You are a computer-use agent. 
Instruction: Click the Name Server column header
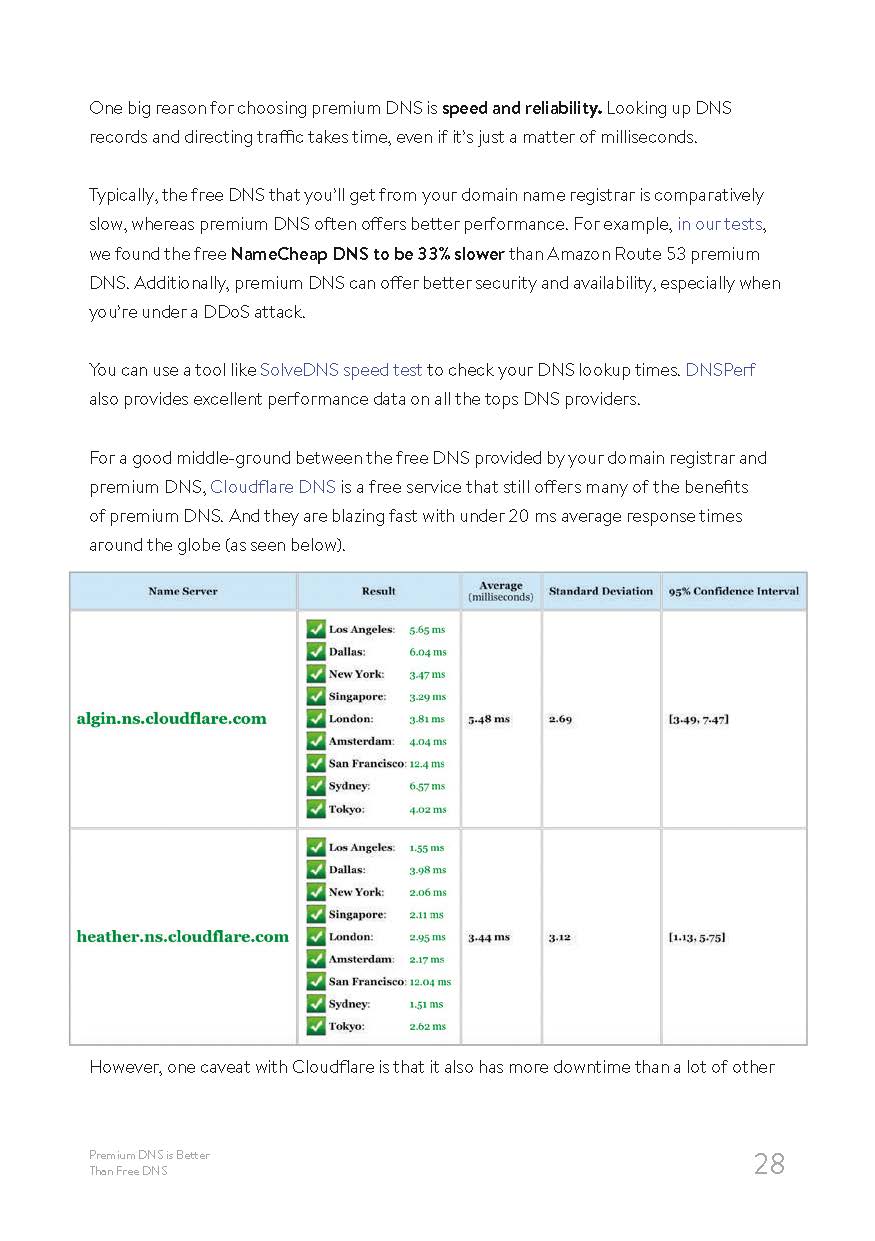[183, 591]
